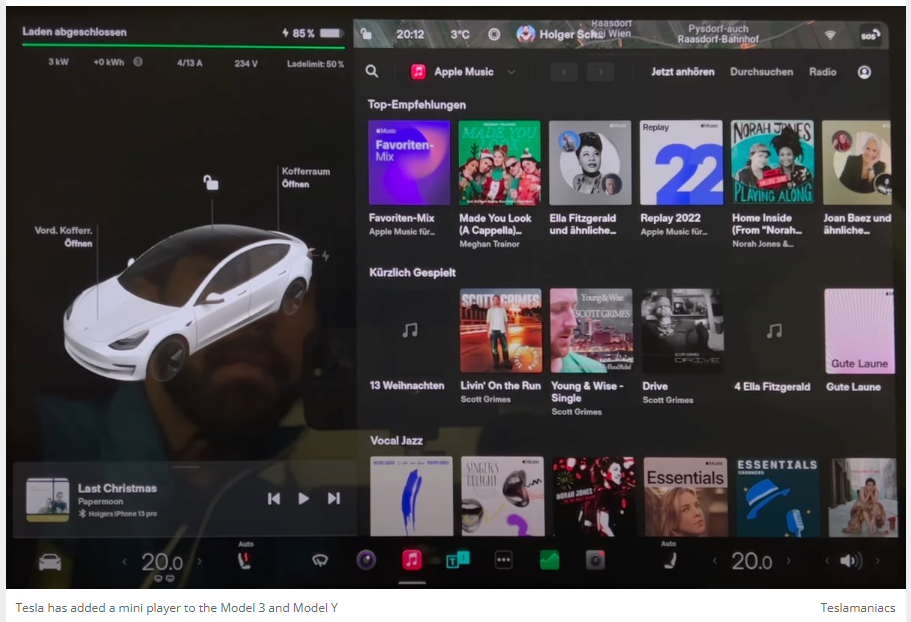The image size is (911, 622).
Task: Tap the green charging progress bar
Action: 183,46
